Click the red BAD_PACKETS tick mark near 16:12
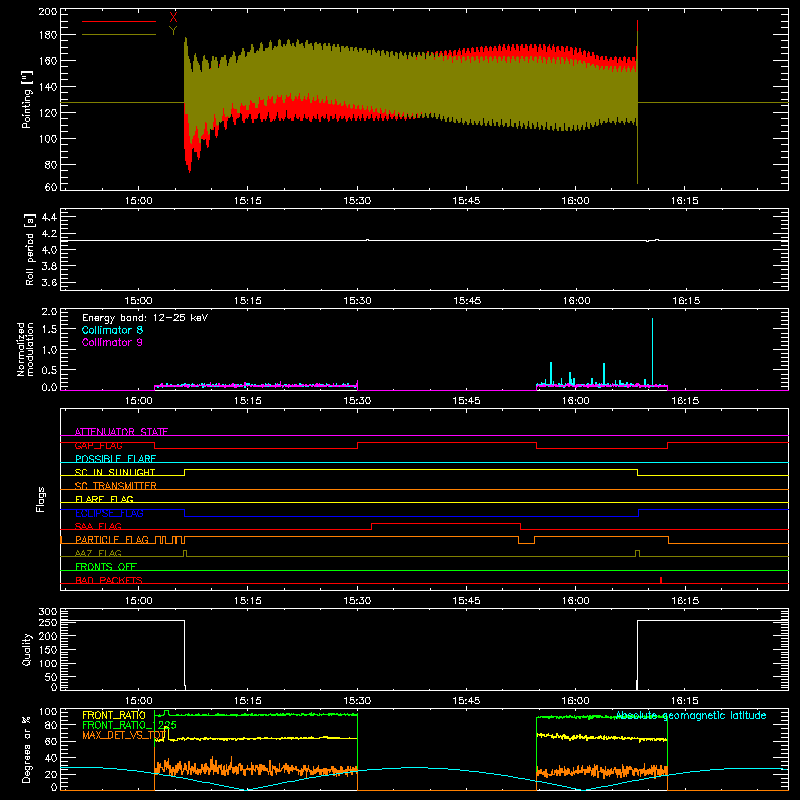 coord(661,580)
